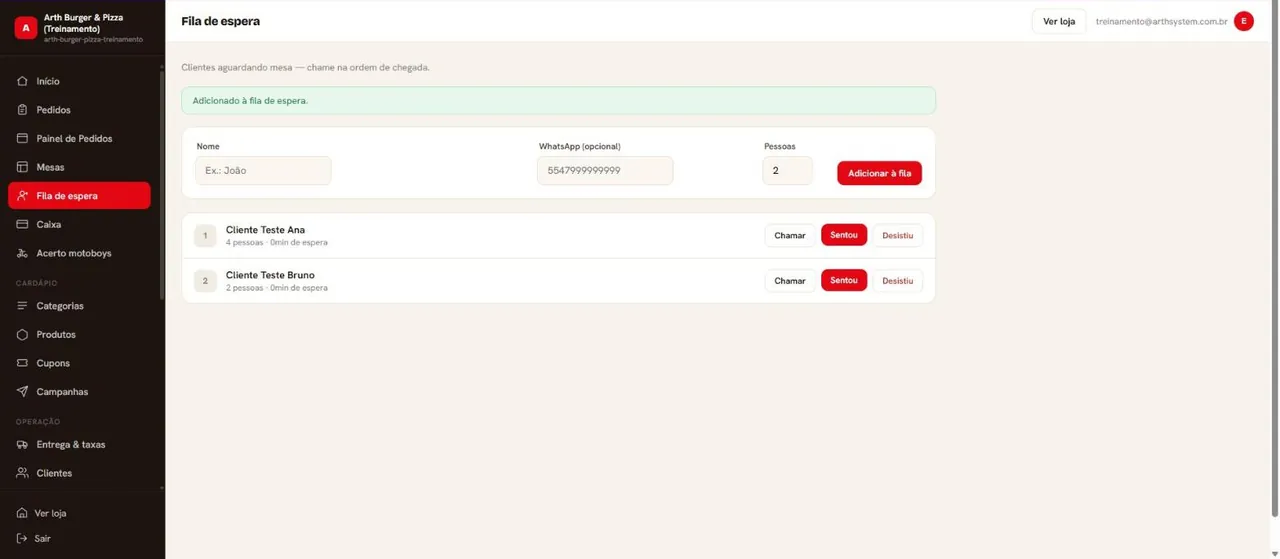Click the Clientes people icon
Viewport: 1280px width, 559px height.
(x=22, y=473)
